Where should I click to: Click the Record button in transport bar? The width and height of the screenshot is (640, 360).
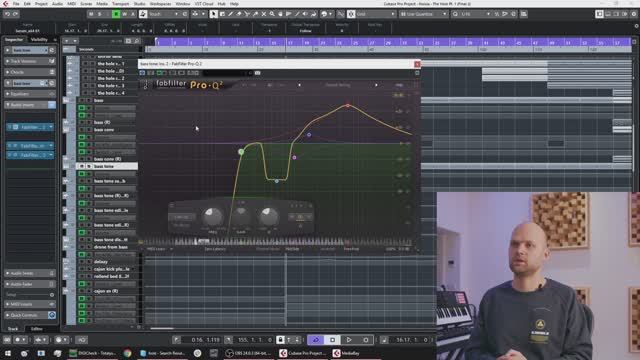(366, 340)
